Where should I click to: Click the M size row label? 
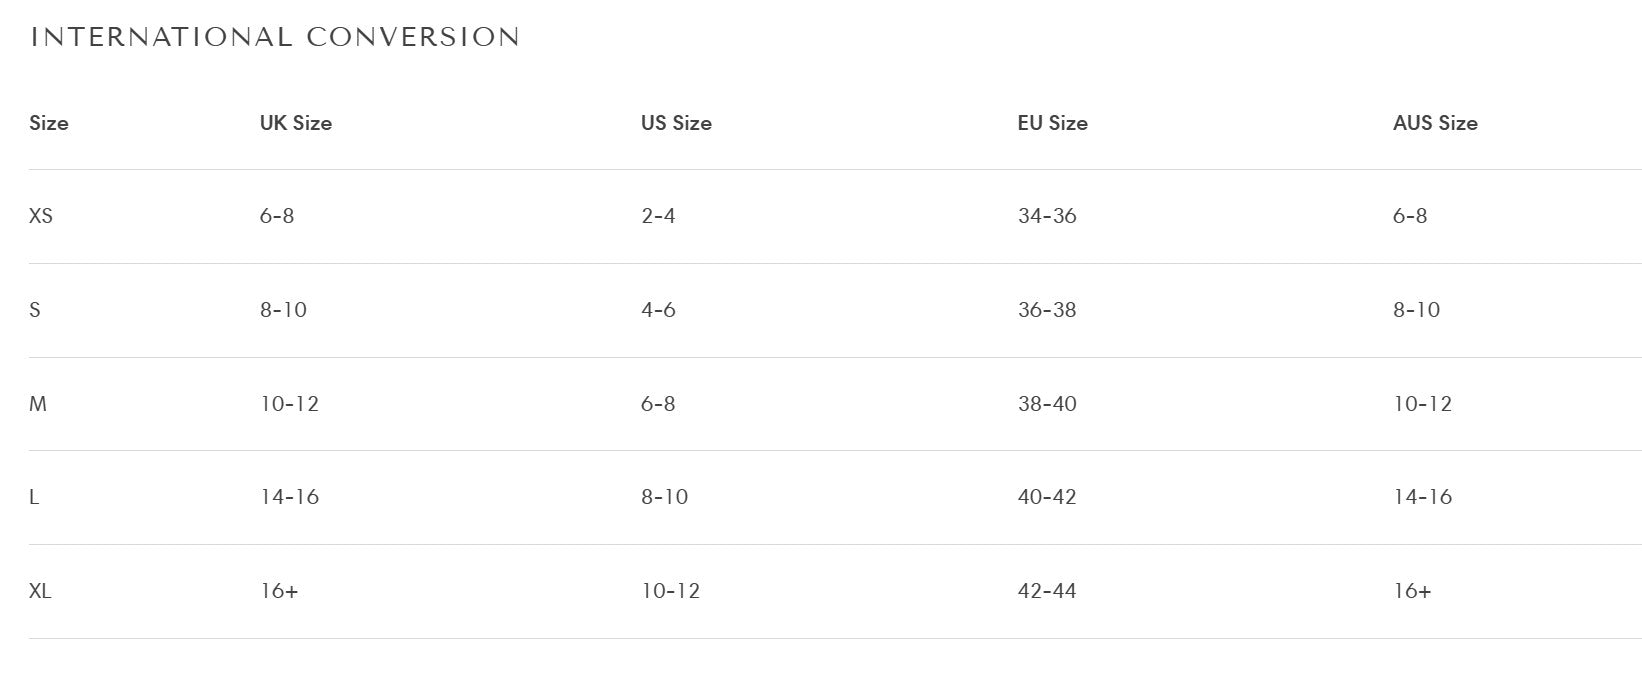click(38, 404)
